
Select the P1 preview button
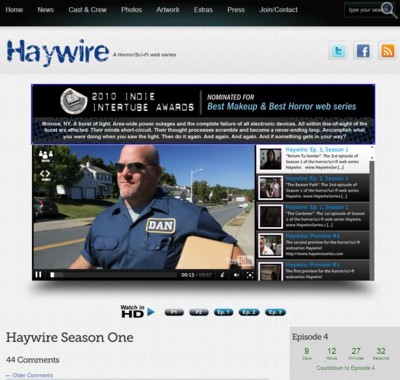174,312
